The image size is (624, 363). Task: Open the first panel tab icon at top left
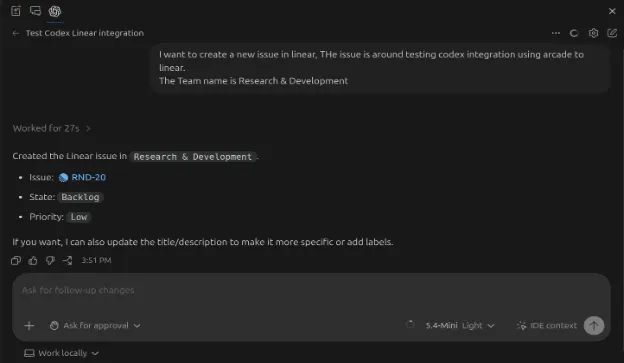(16, 11)
